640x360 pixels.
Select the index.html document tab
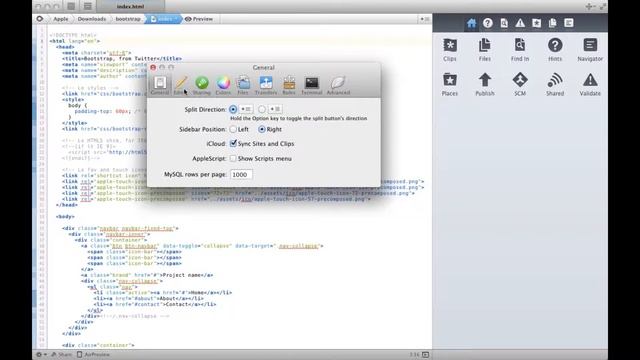[131, 7]
